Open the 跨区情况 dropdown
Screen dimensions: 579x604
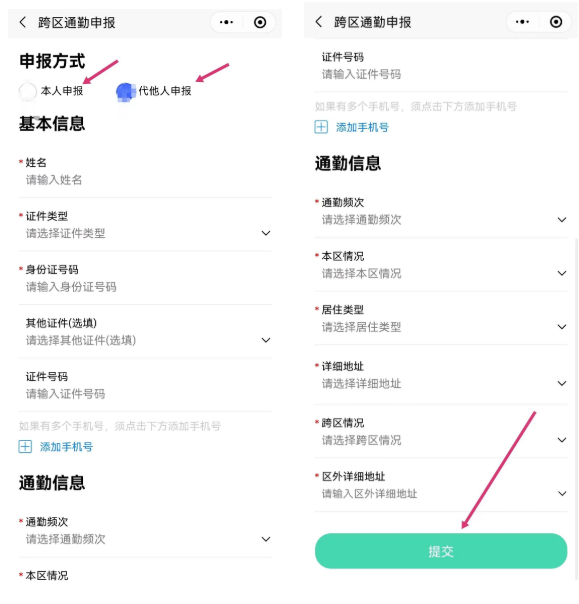pyautogui.click(x=441, y=432)
